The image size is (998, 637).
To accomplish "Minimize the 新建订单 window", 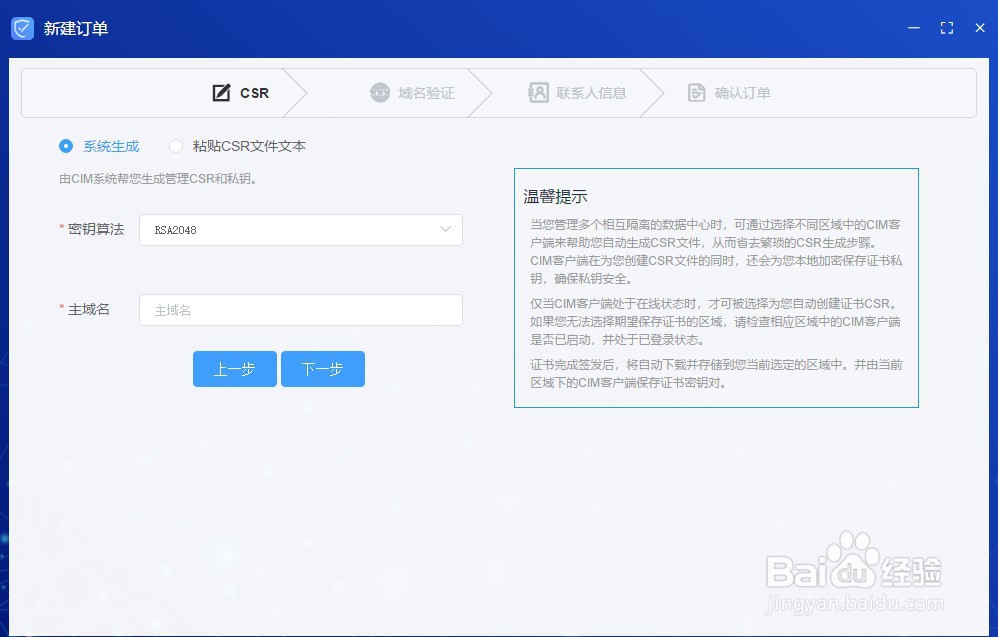I will 914,28.
